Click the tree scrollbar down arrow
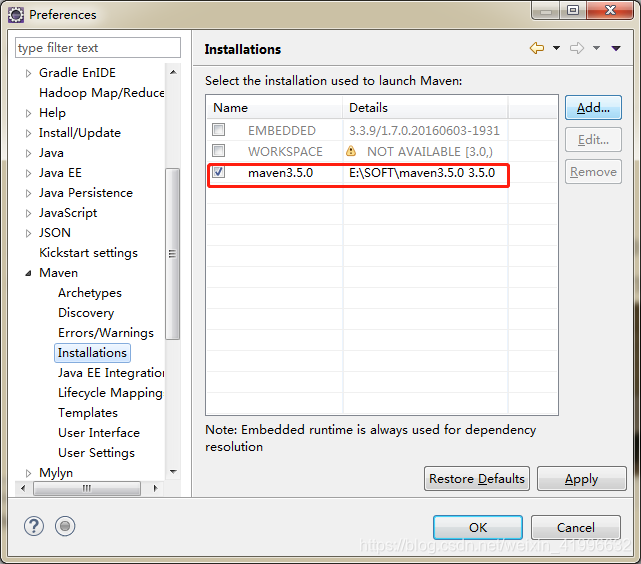This screenshot has width=641, height=564. pos(173,472)
